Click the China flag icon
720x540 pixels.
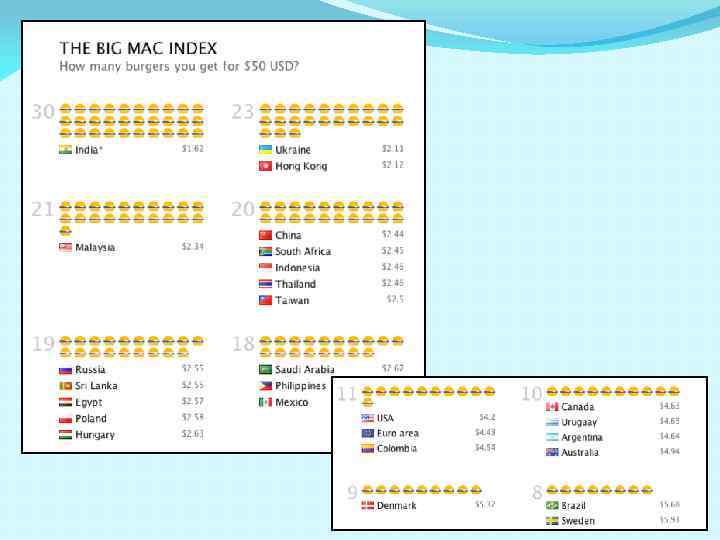tap(265, 235)
